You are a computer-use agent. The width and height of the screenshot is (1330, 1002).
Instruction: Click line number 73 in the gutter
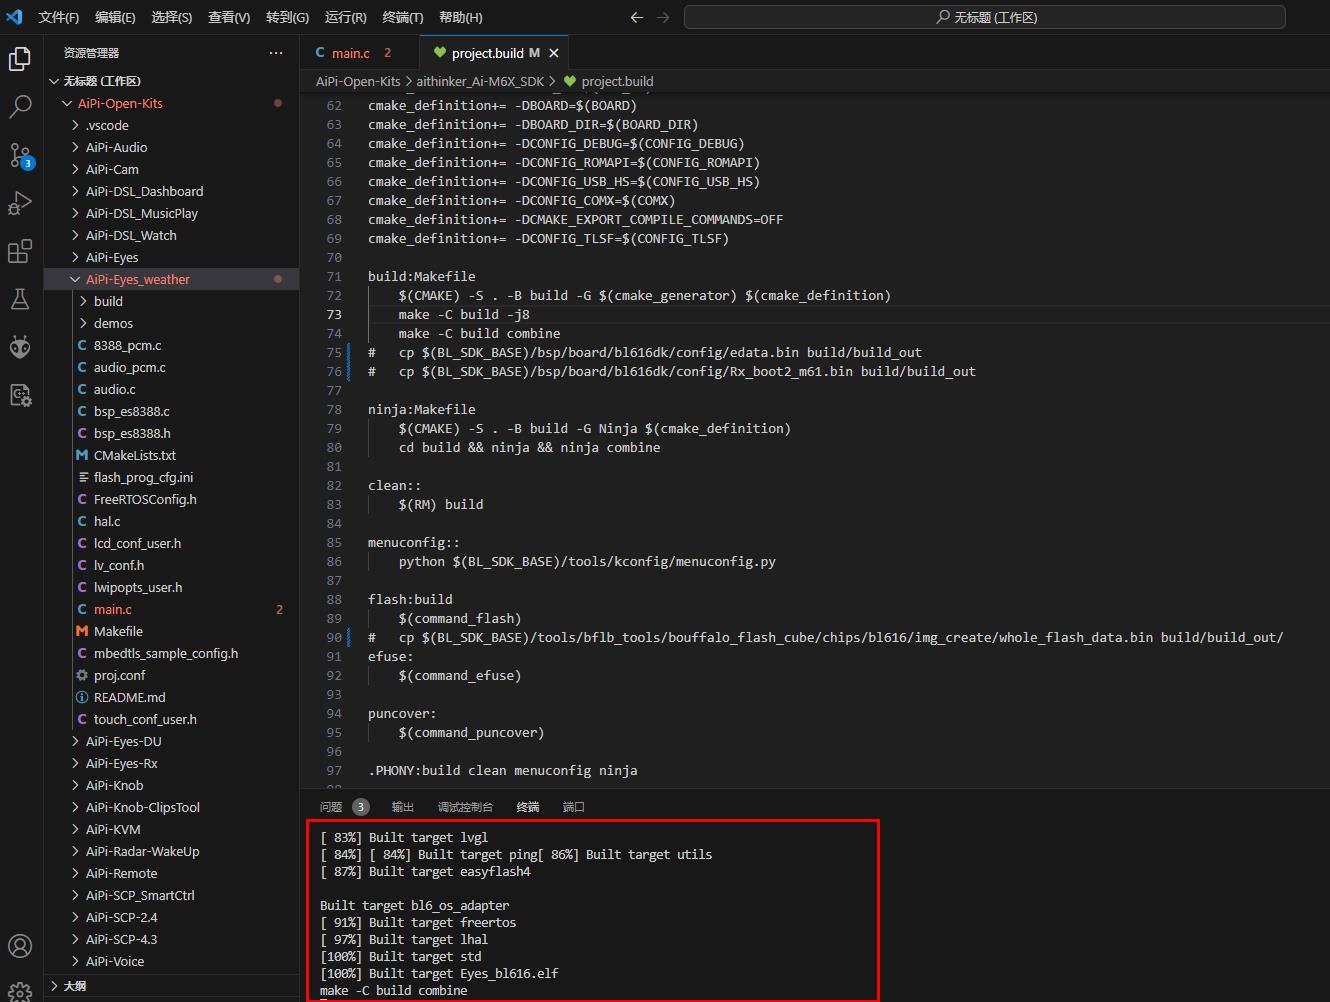(334, 314)
